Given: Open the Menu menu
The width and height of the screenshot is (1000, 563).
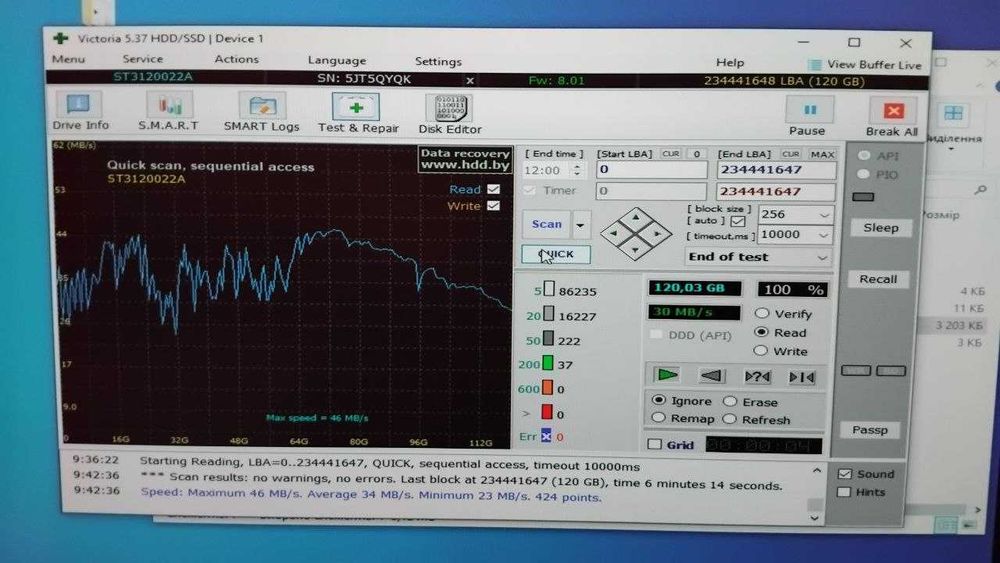Looking at the screenshot, I should [68, 59].
